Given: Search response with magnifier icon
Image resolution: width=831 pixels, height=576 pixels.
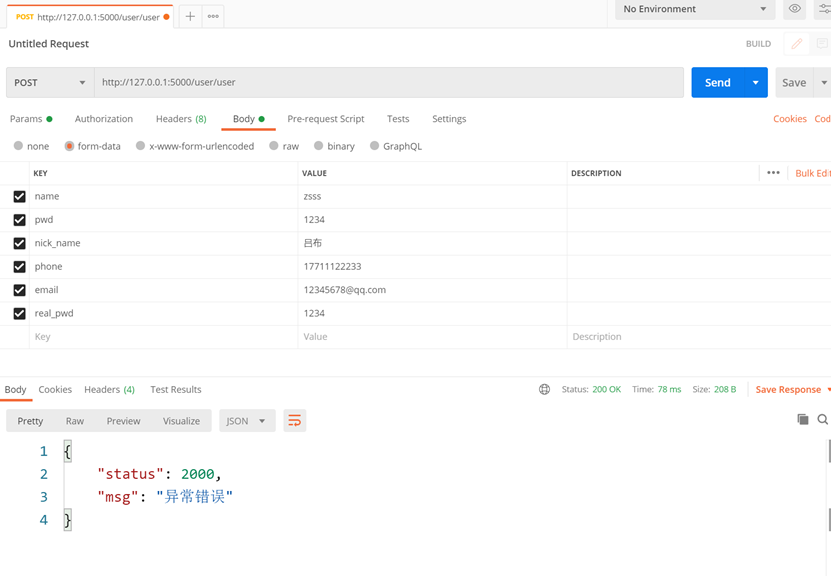Looking at the screenshot, I should pyautogui.click(x=823, y=419).
